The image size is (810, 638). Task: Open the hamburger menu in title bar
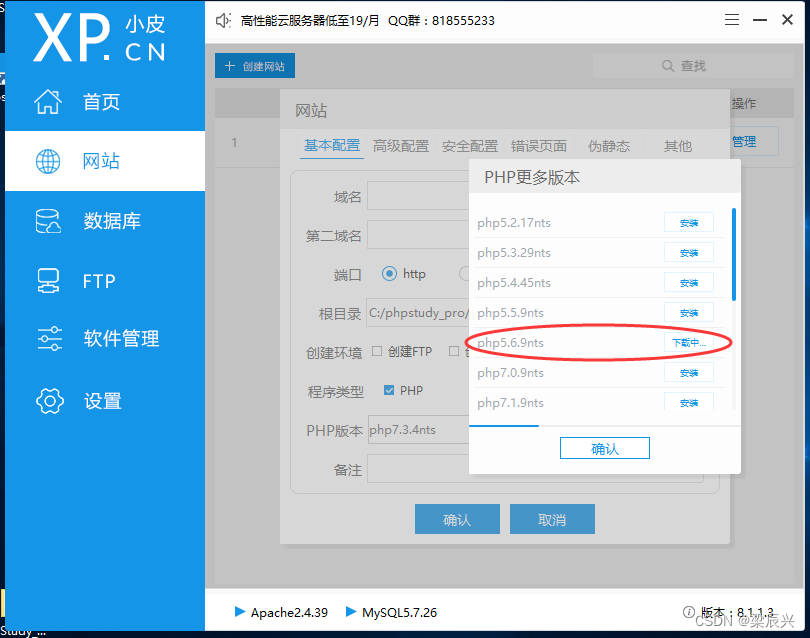pyautogui.click(x=731, y=20)
